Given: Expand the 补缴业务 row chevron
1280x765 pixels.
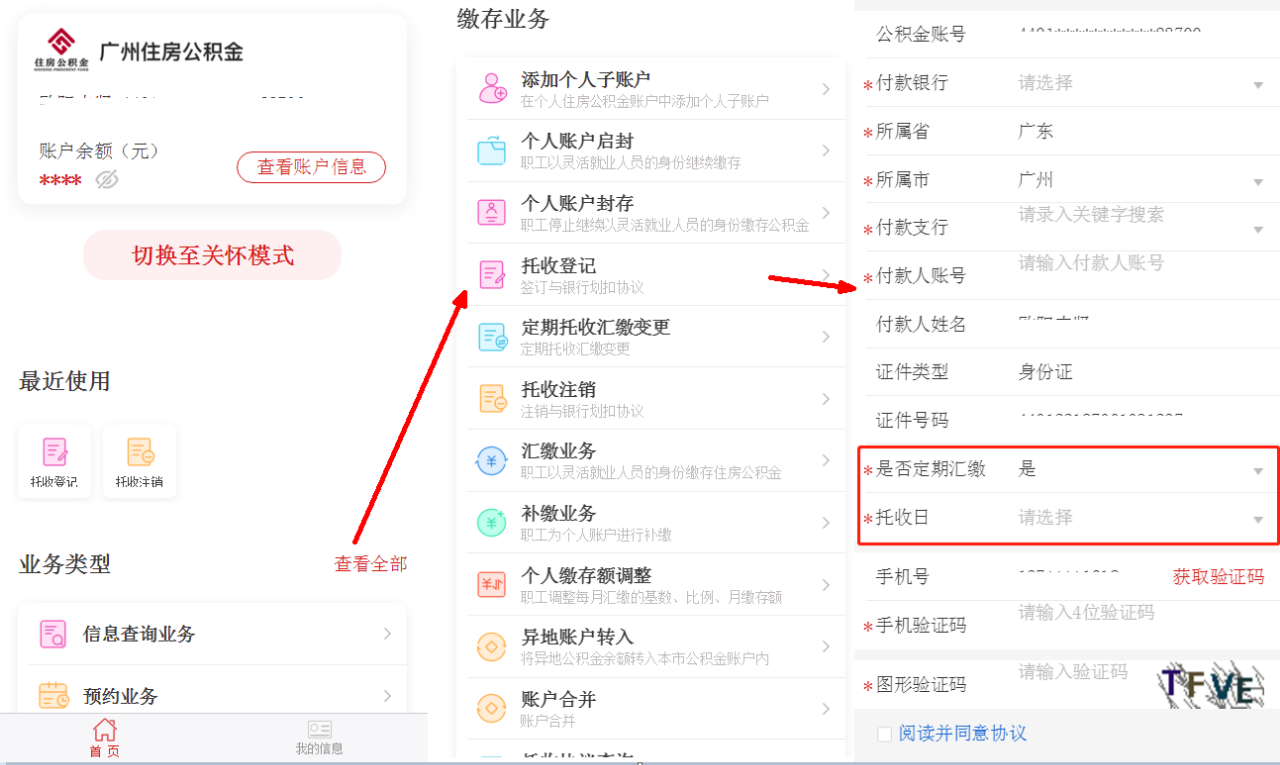Looking at the screenshot, I should 826,522.
